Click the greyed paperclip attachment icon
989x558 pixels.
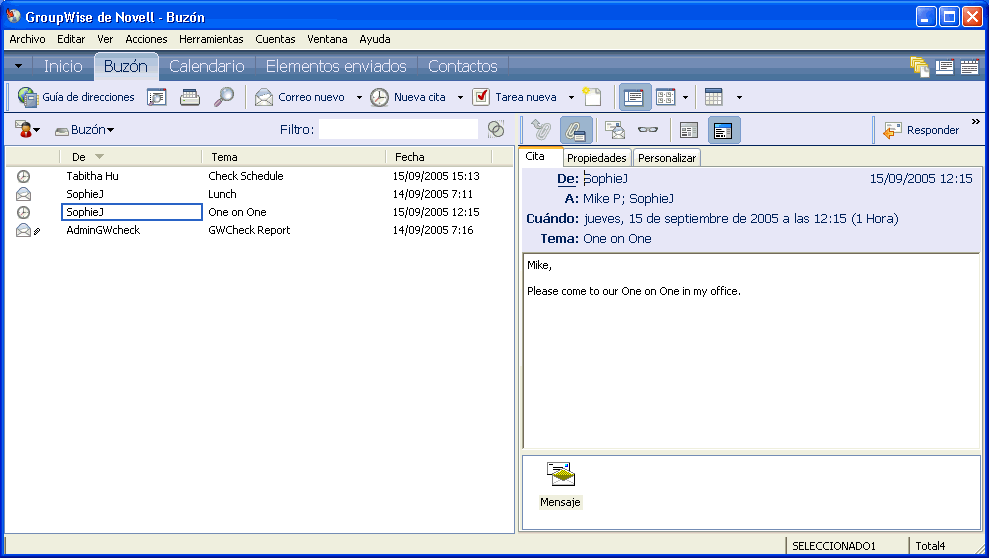(541, 130)
